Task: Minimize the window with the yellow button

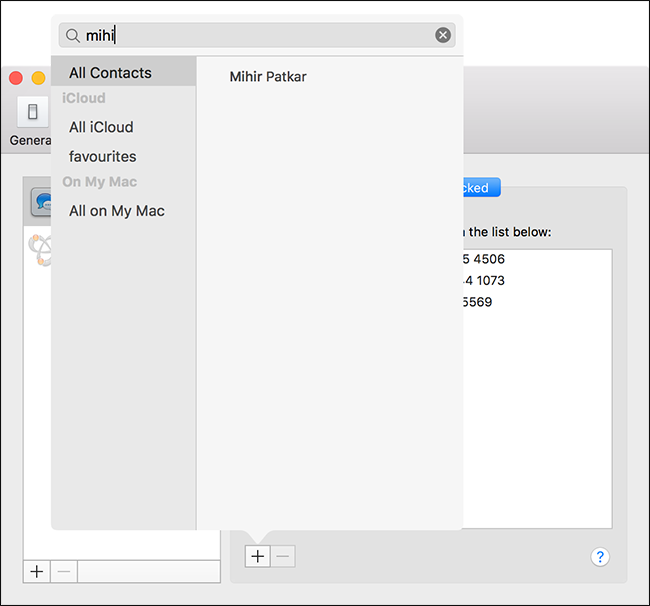Action: point(39,78)
